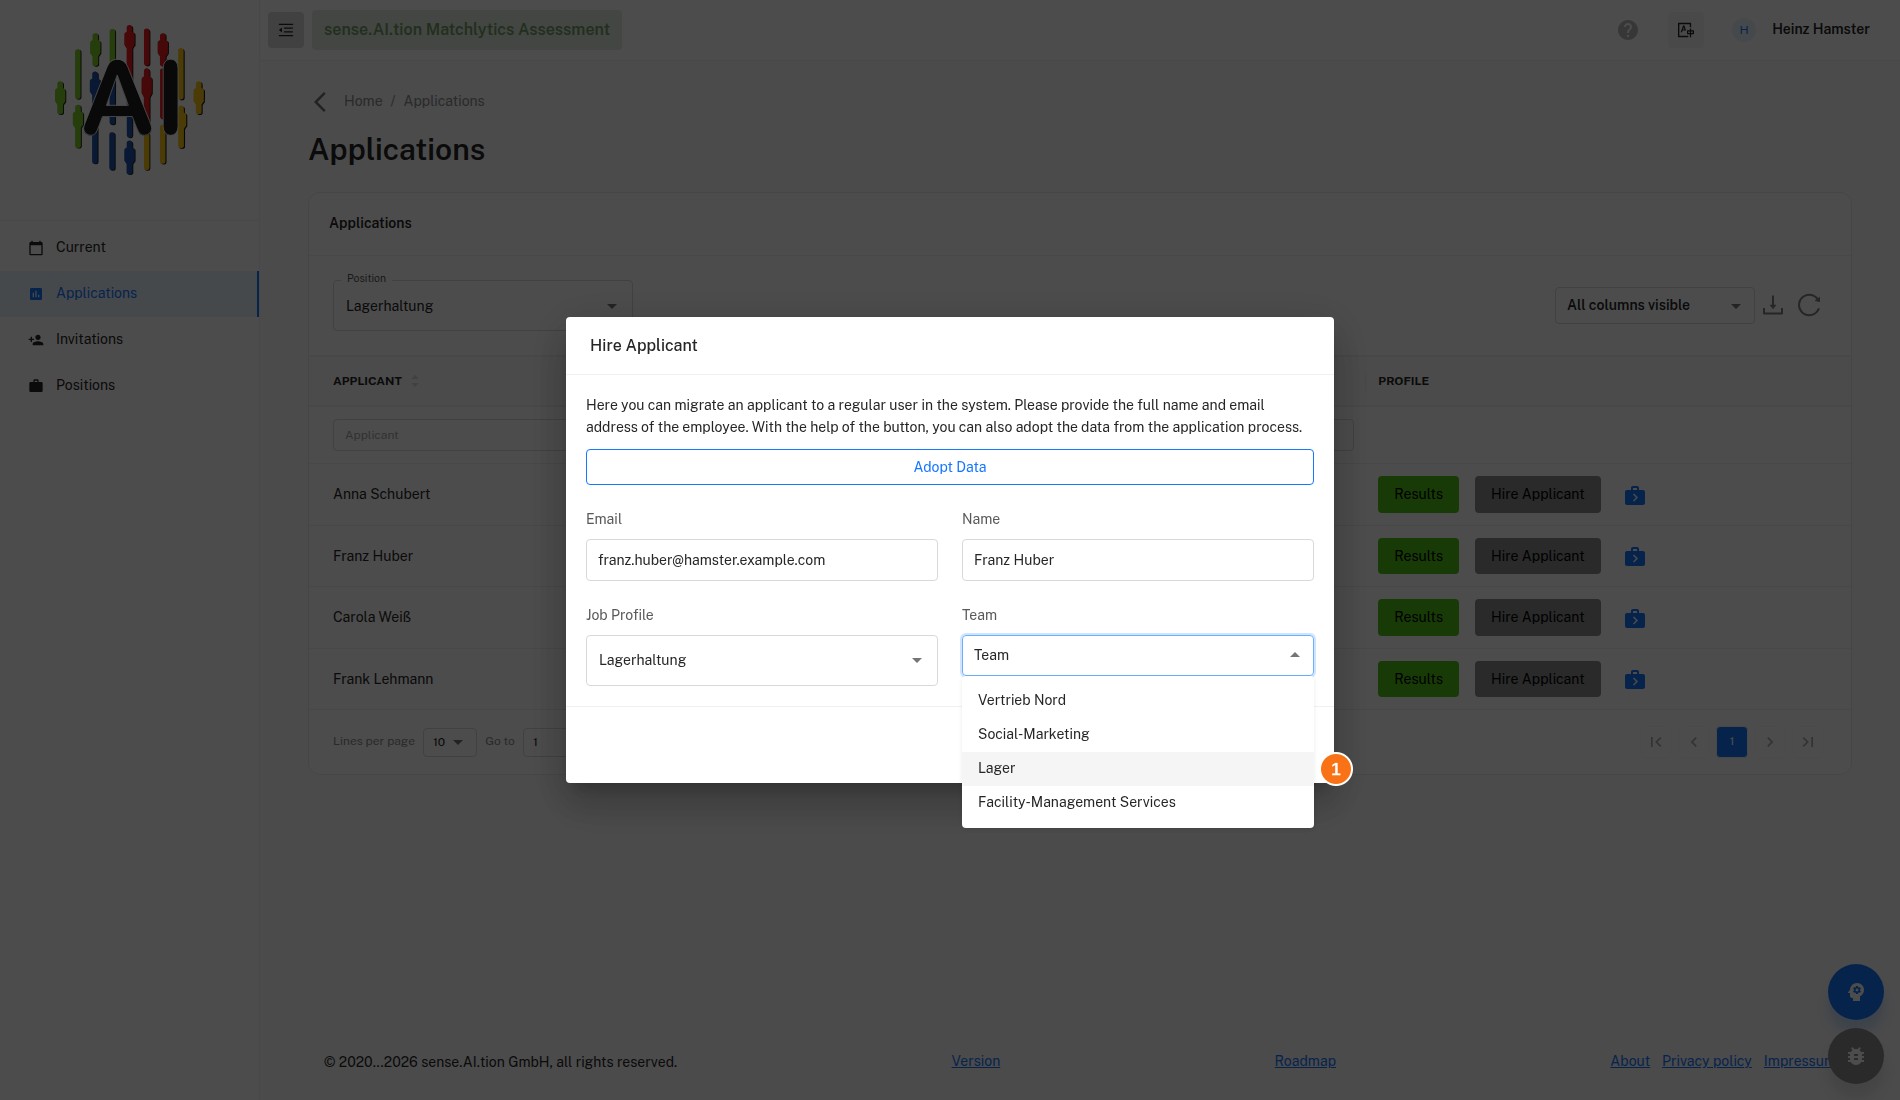Screen dimensions: 1900x1100
Task: Click the Name input field
Action: pos(1138,560)
